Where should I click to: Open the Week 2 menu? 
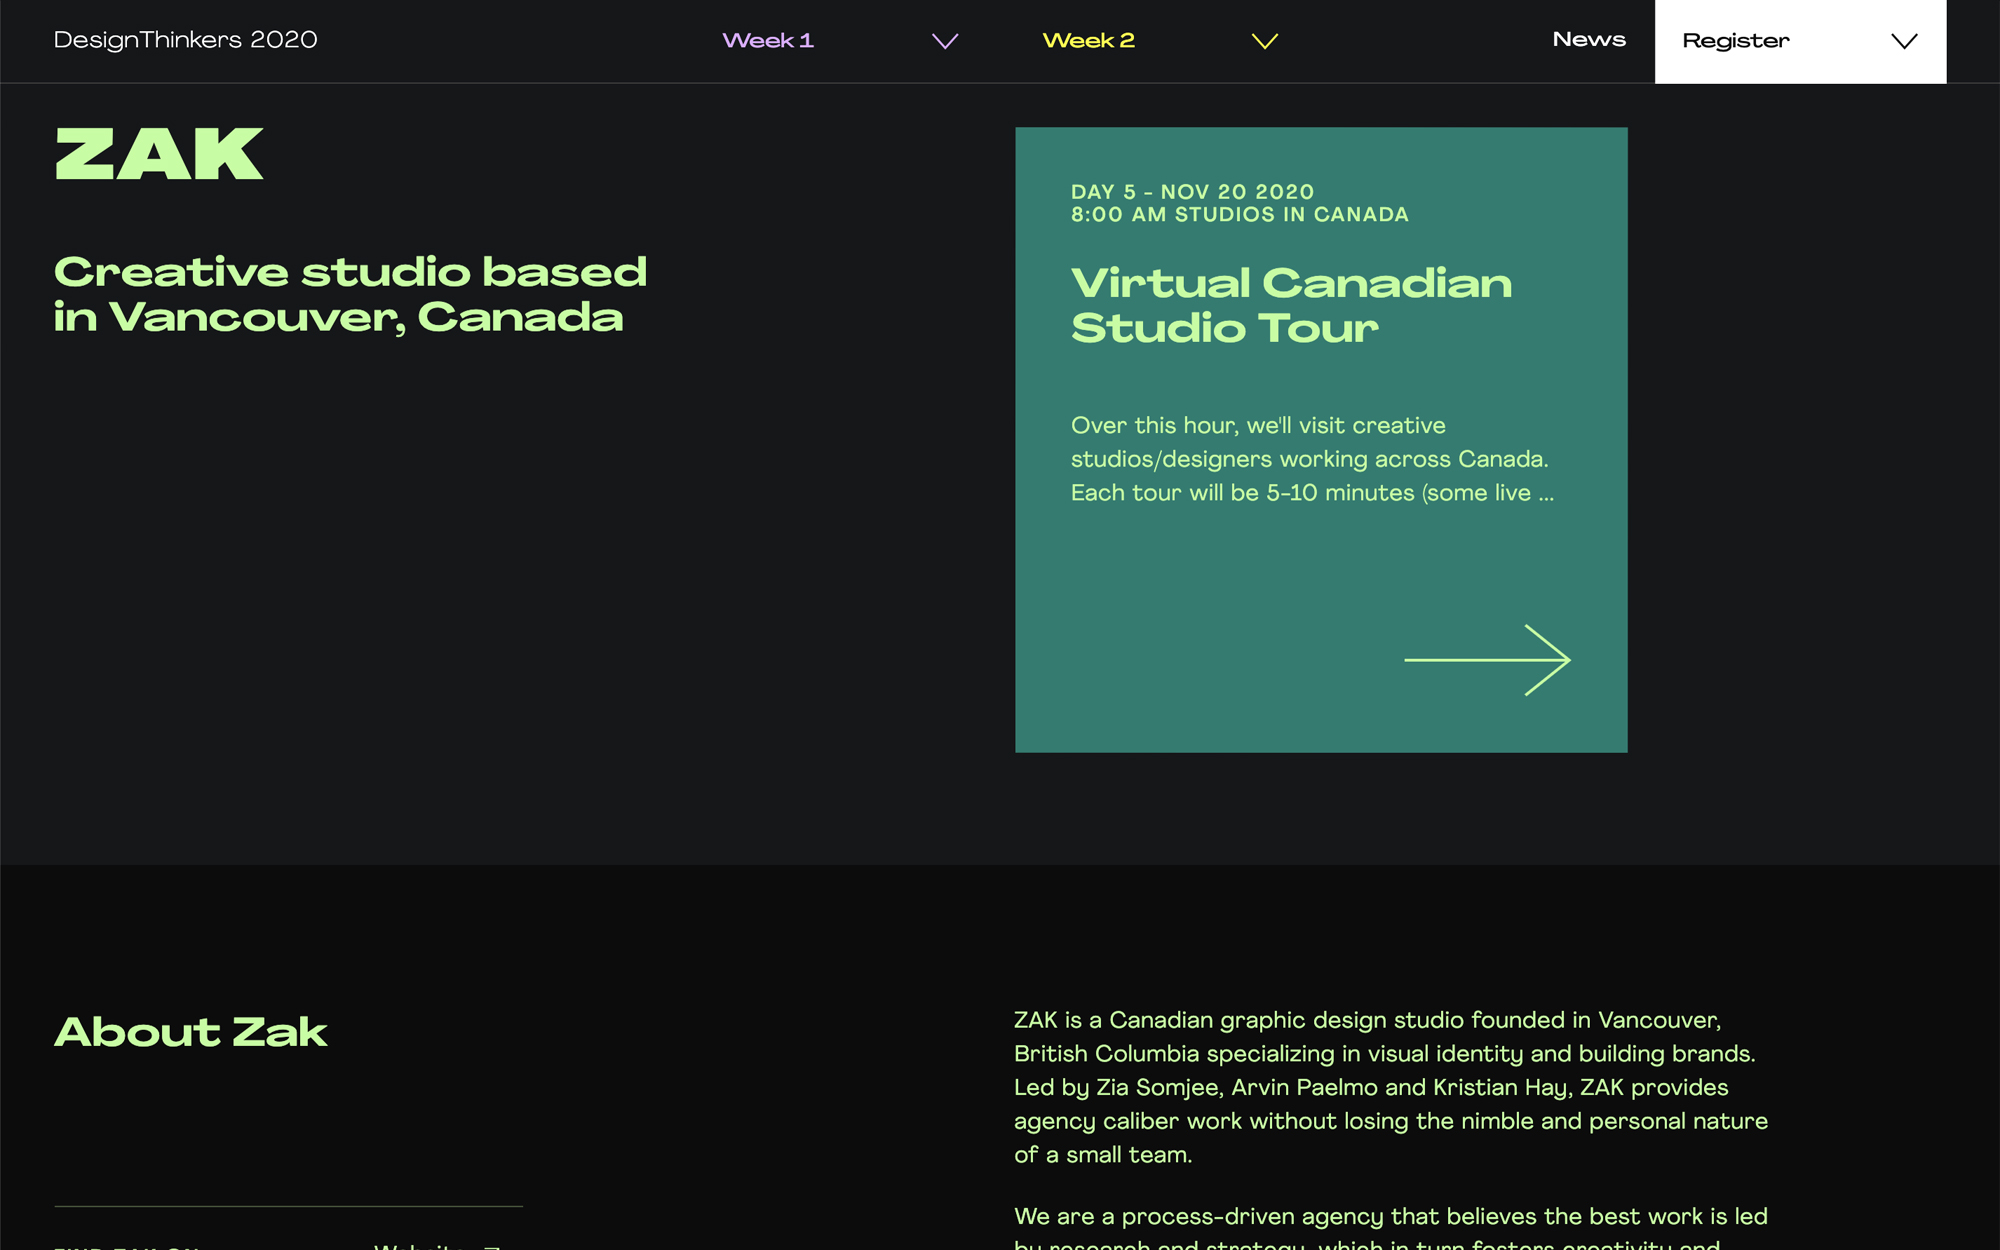(x=1088, y=41)
